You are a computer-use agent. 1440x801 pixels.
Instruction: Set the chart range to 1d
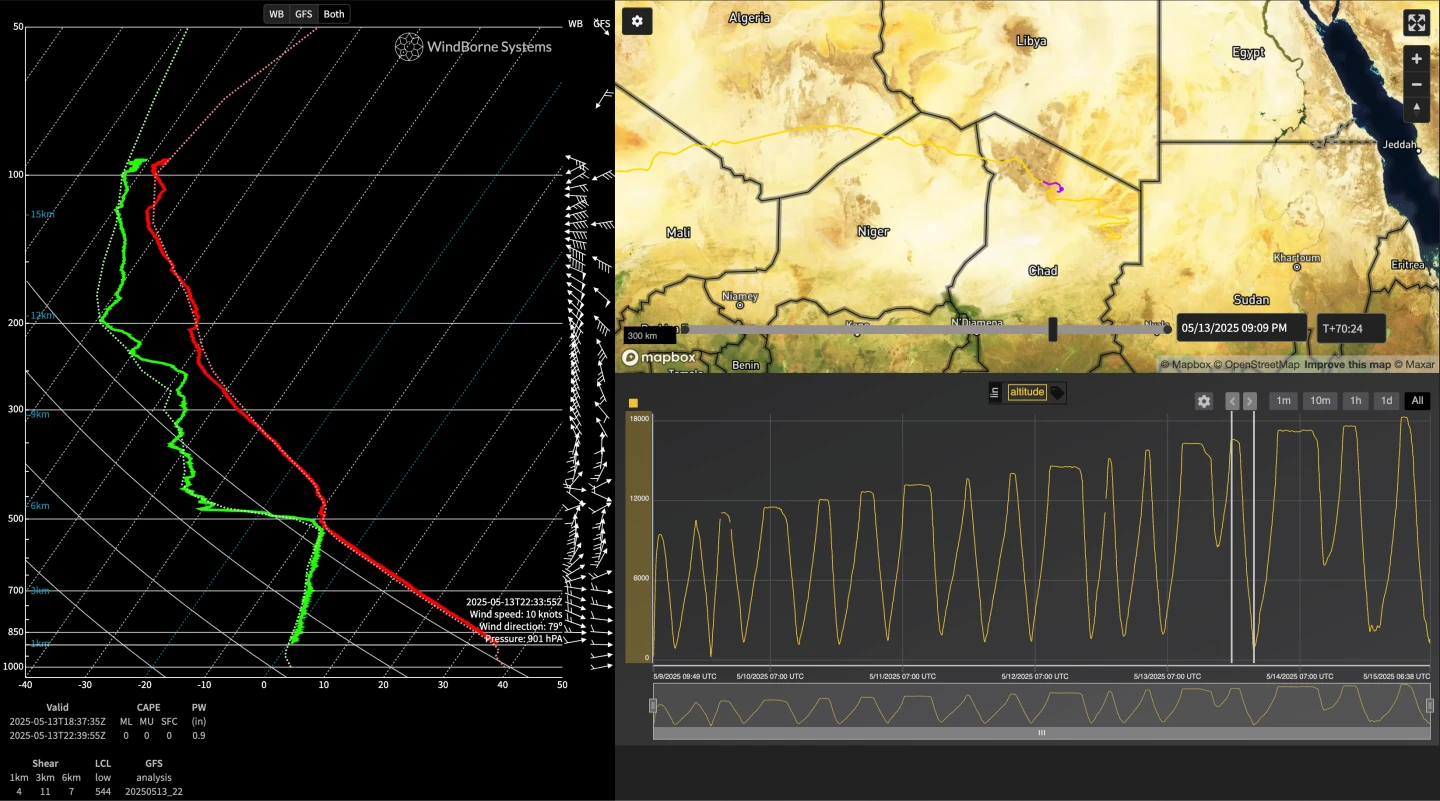pyautogui.click(x=1386, y=401)
